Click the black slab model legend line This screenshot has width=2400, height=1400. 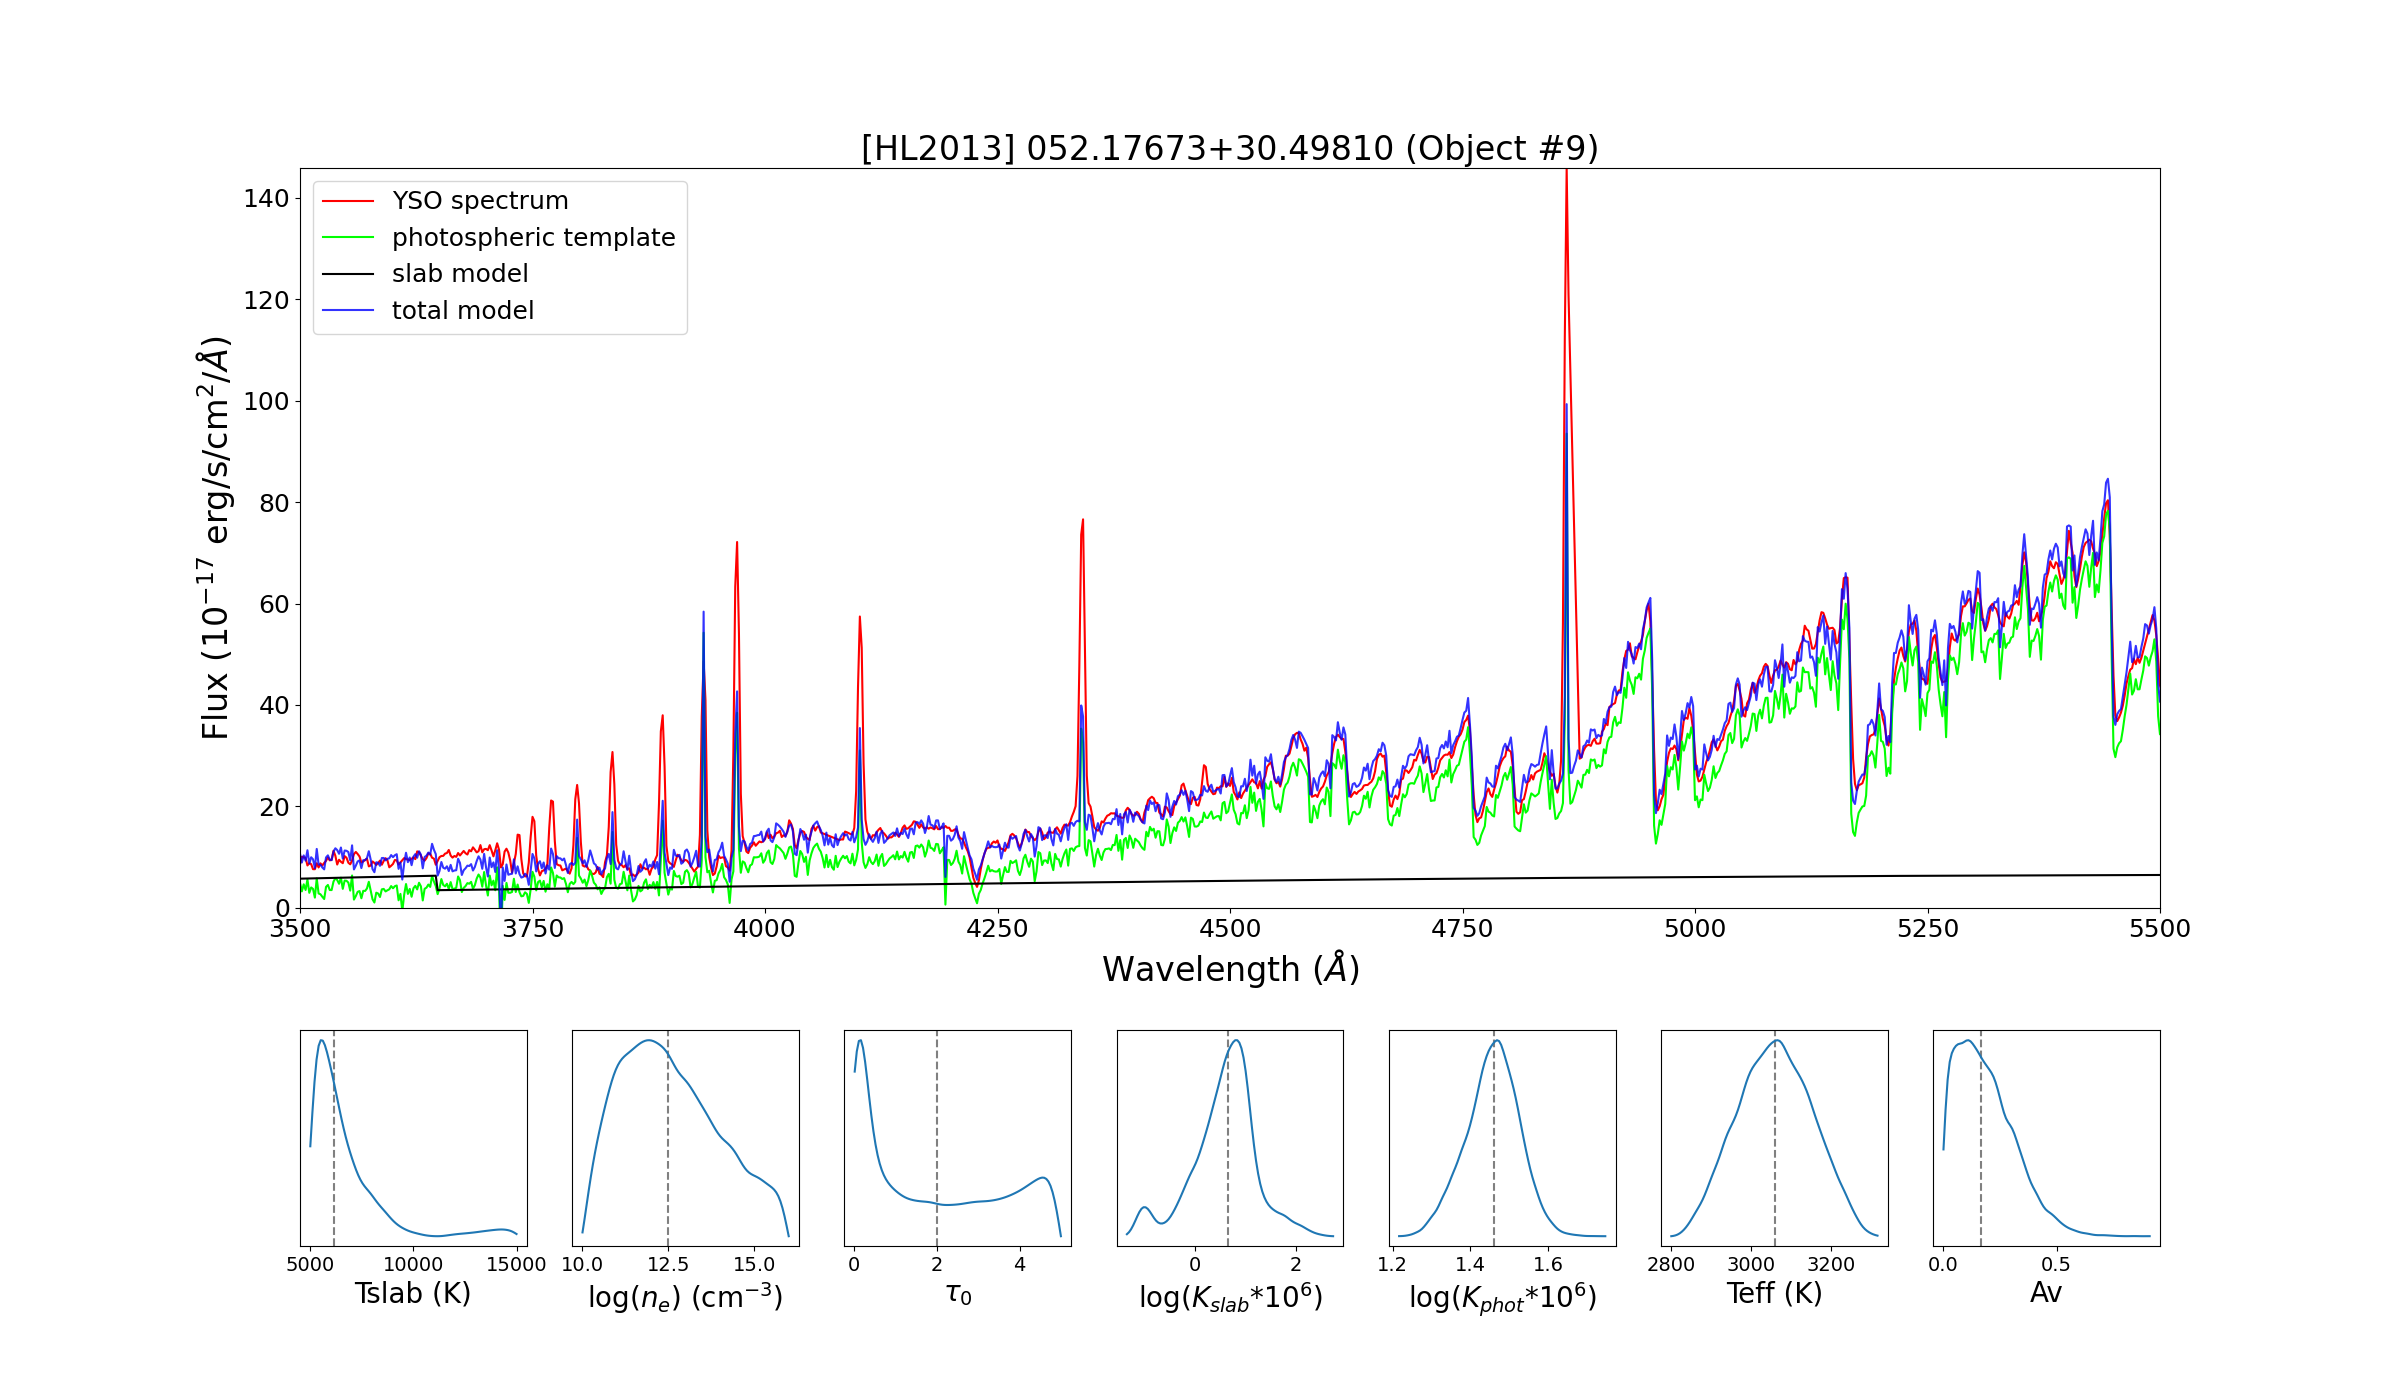348,274
